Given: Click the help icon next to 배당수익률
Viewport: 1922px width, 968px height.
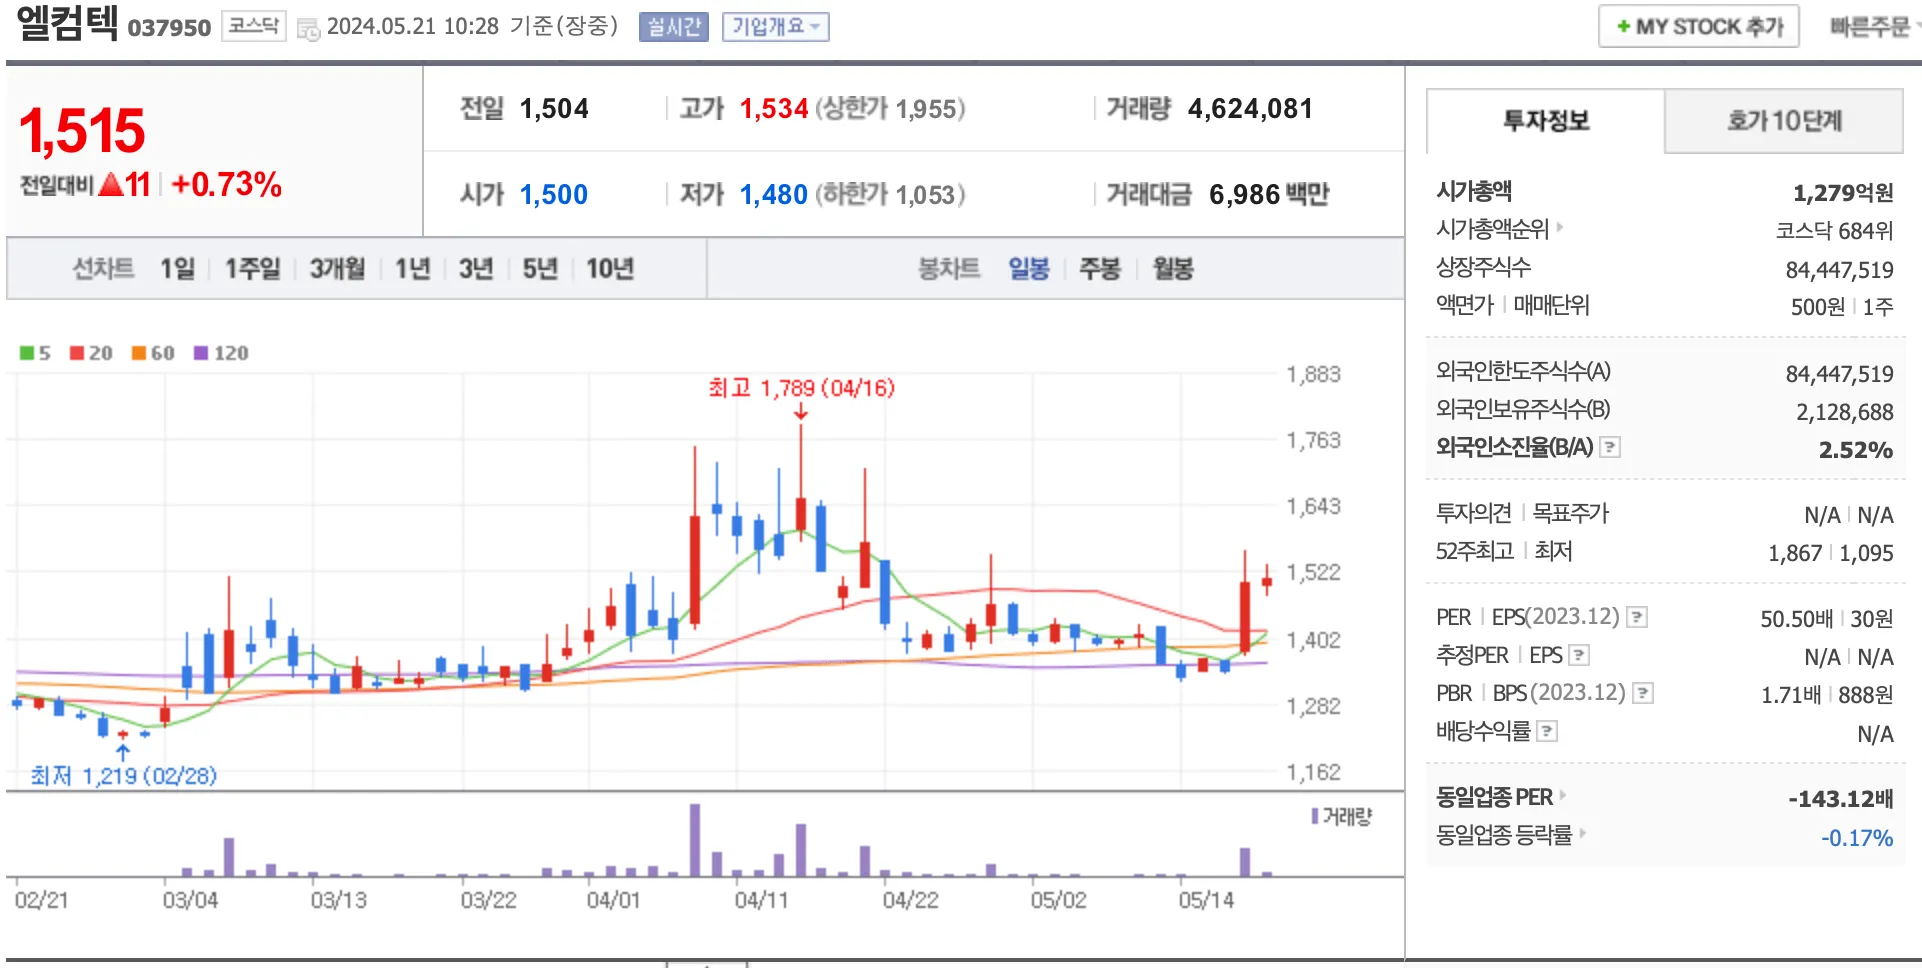Looking at the screenshot, I should point(1547,731).
